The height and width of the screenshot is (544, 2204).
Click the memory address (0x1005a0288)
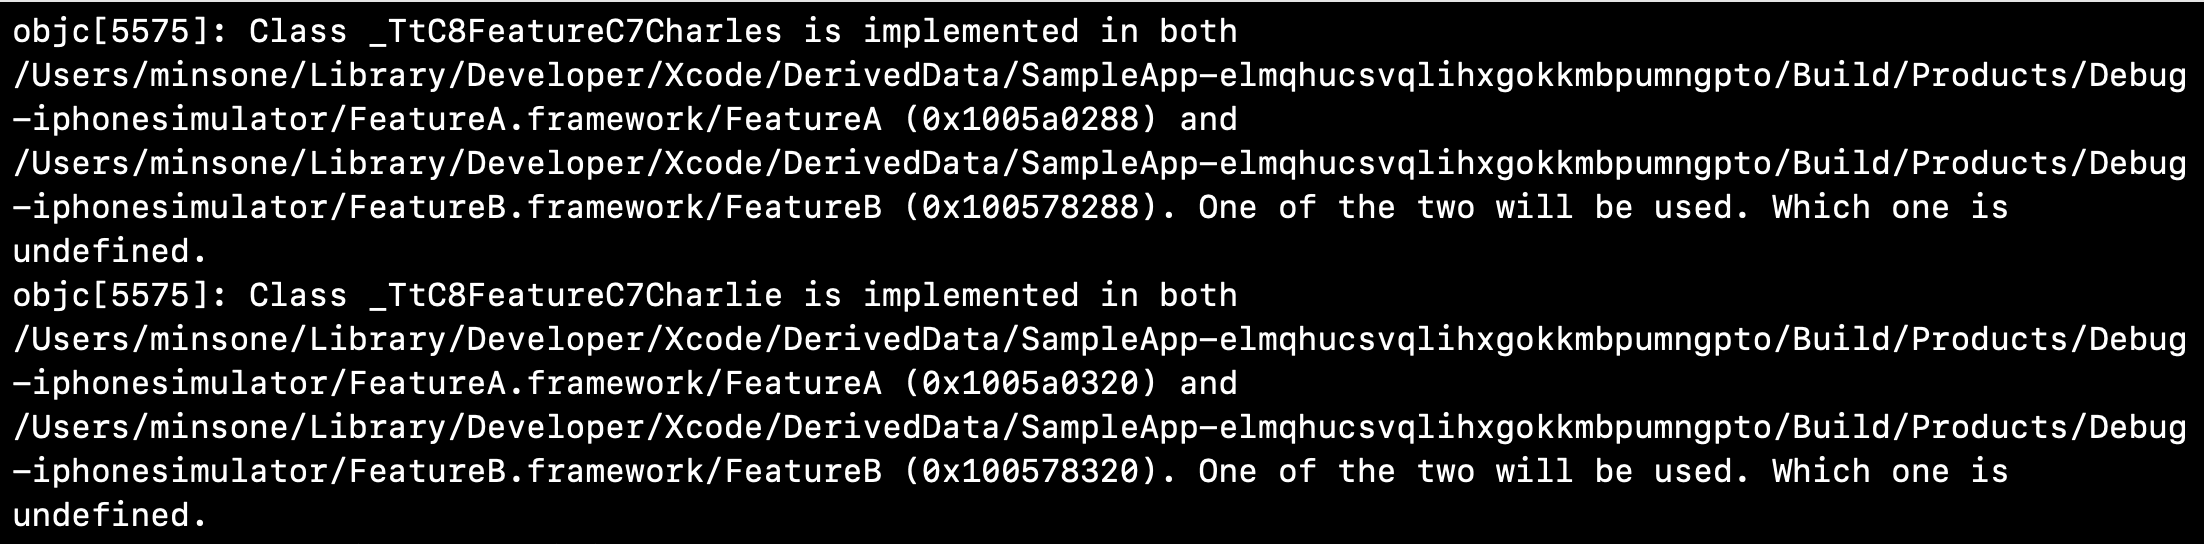tap(1031, 120)
